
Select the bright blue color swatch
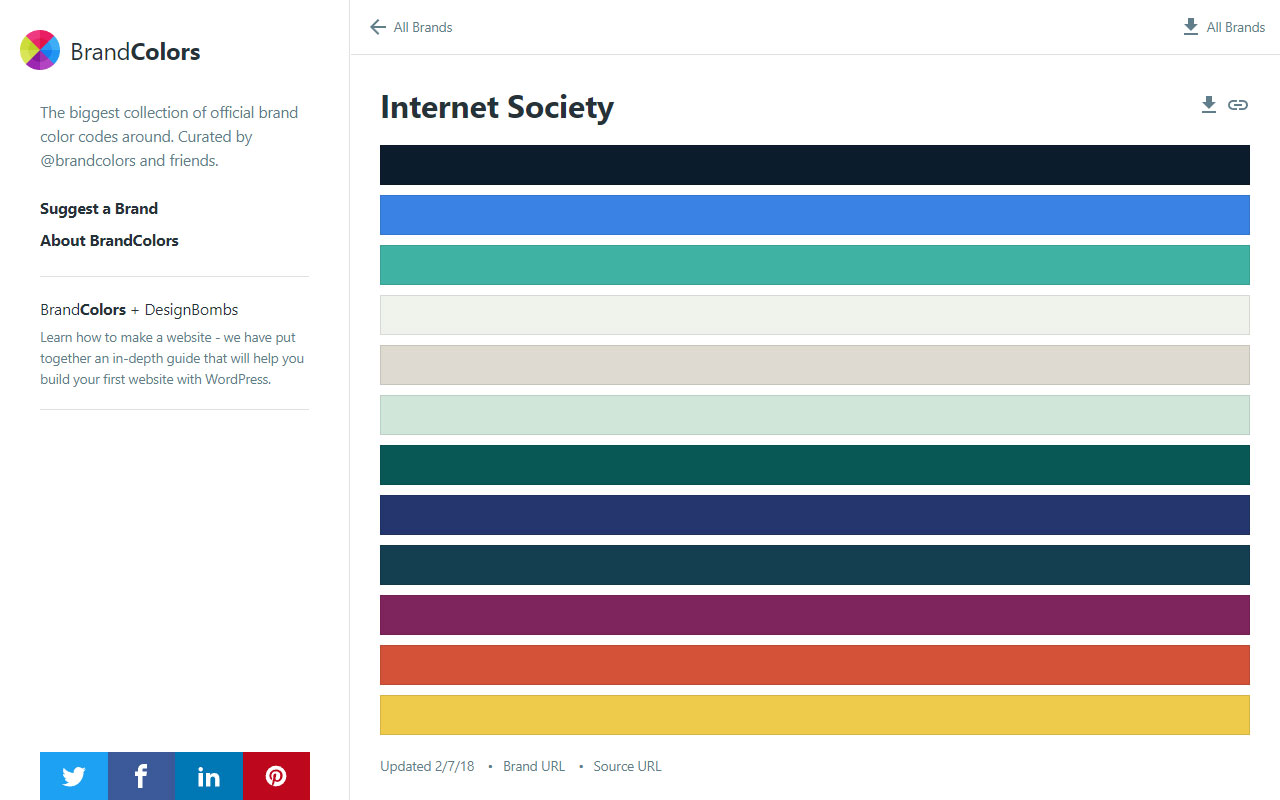pyautogui.click(x=815, y=215)
